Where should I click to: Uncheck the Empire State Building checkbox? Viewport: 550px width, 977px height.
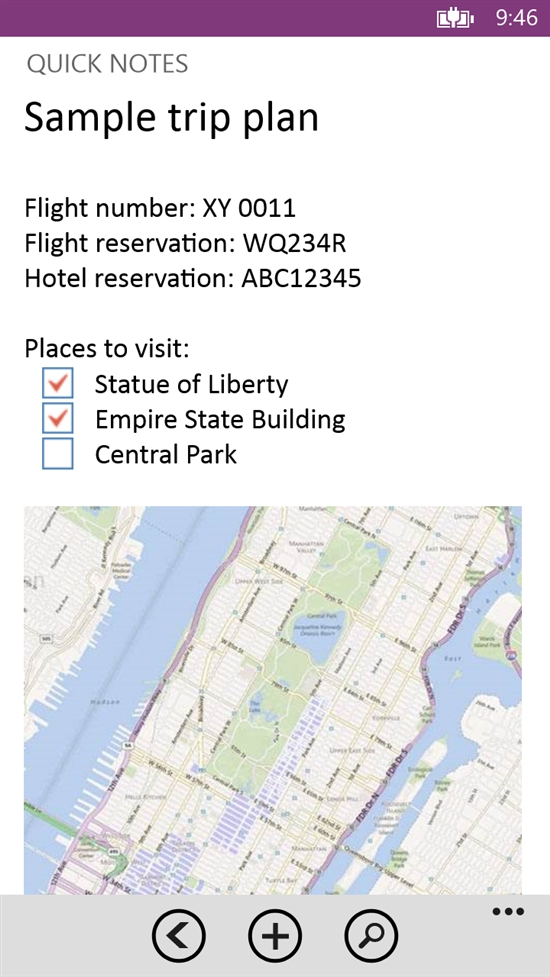click(x=58, y=418)
